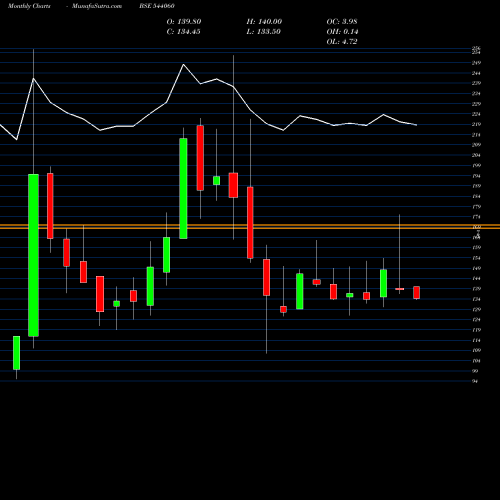This screenshot has width=500, height=500.
Task: Click the 149 price axis label
Action: point(476,268)
